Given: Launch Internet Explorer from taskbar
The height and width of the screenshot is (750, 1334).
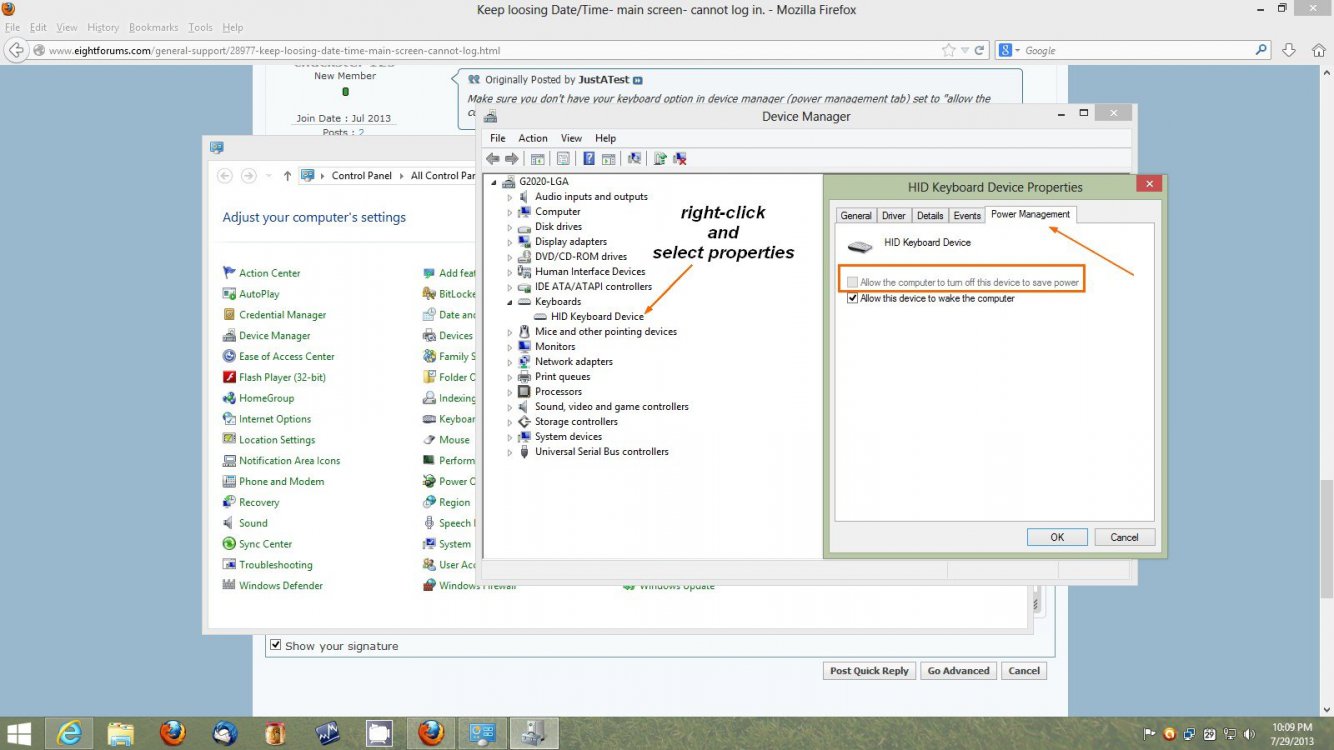Looking at the screenshot, I should (x=69, y=733).
